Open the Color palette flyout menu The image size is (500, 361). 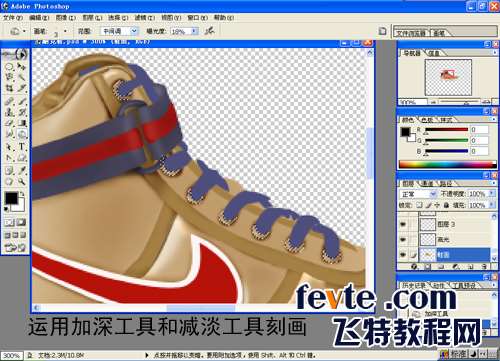[x=494, y=119]
